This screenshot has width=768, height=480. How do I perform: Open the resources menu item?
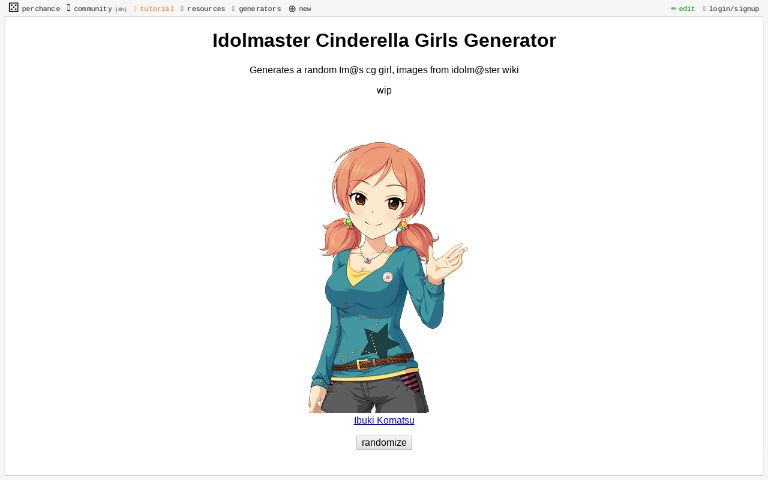[206, 9]
